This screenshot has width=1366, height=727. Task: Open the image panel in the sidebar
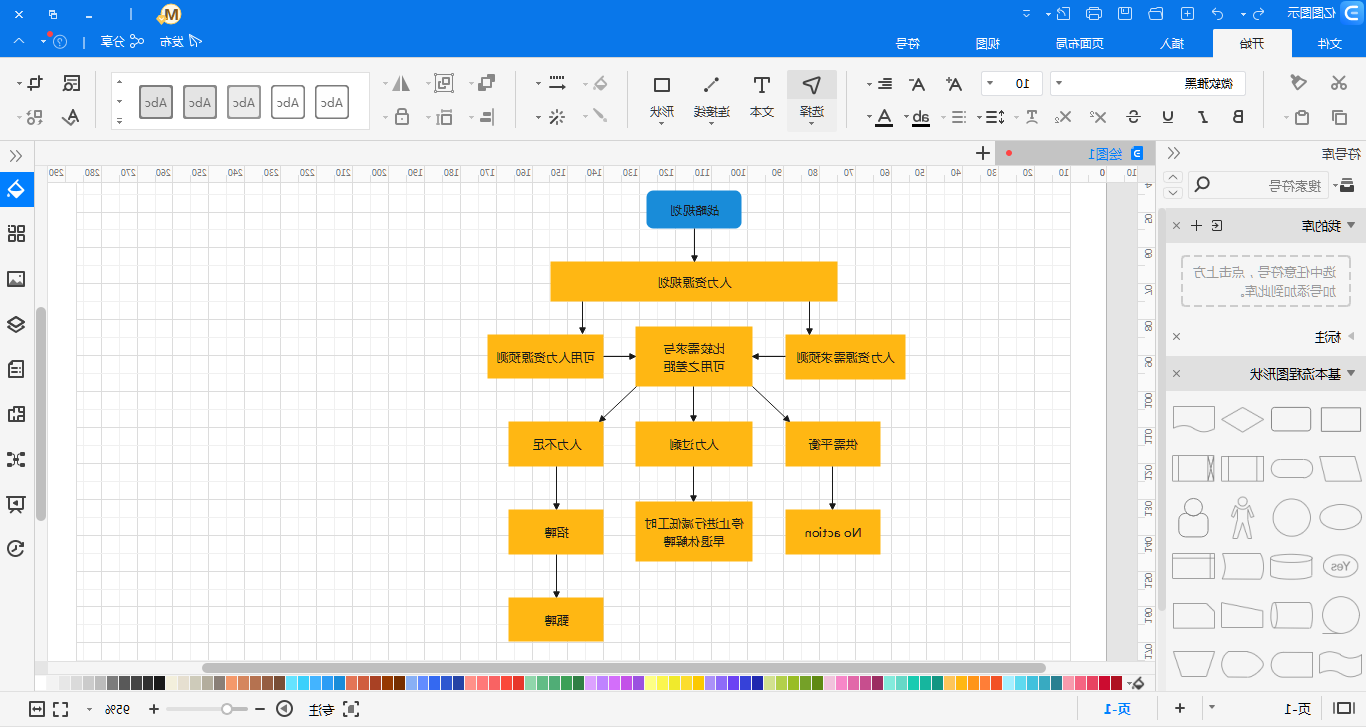click(16, 279)
